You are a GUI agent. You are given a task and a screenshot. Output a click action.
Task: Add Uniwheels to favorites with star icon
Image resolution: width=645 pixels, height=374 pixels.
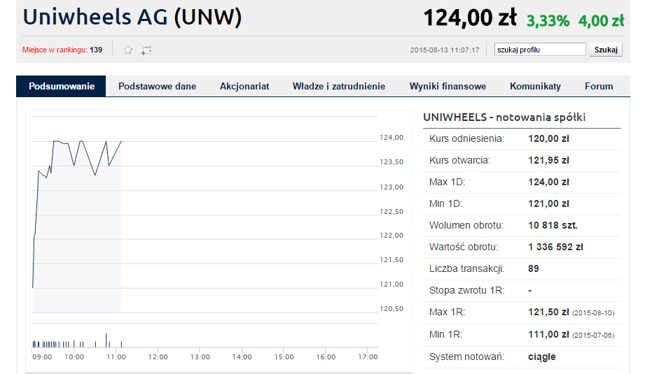coord(128,50)
